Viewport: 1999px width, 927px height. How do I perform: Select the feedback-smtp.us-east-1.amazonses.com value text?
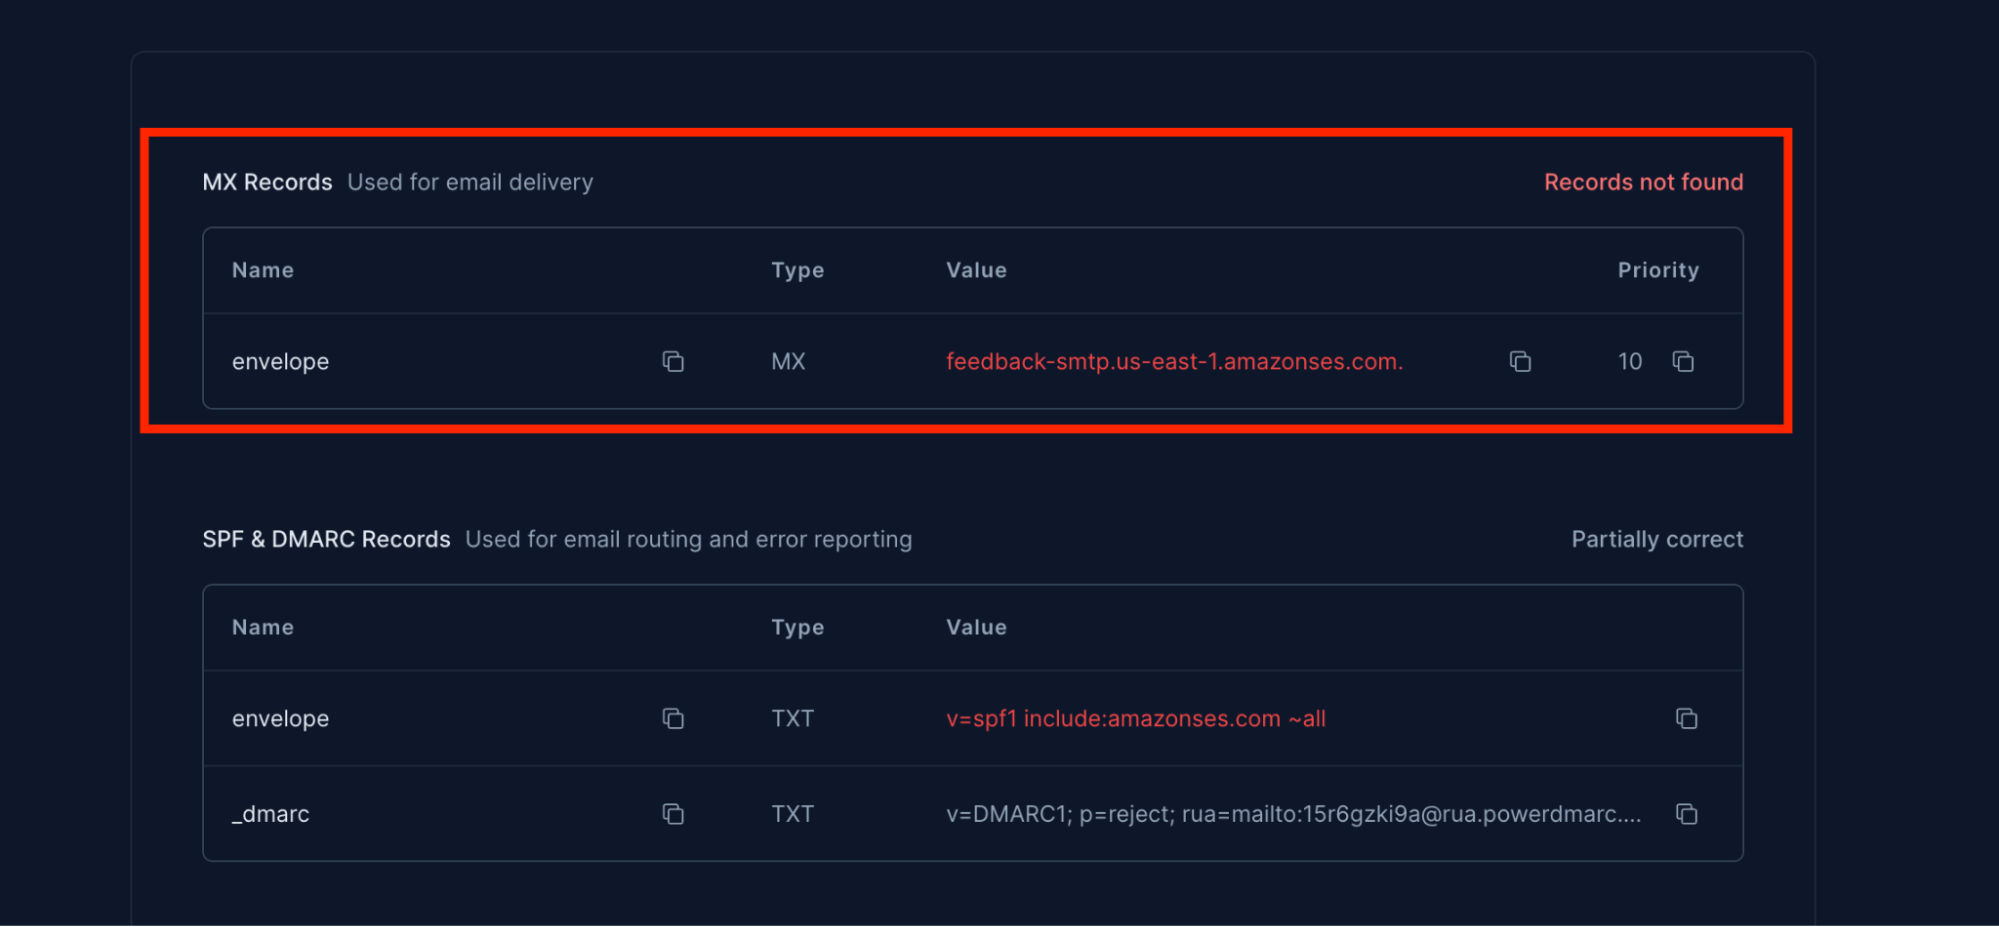pyautogui.click(x=1174, y=361)
